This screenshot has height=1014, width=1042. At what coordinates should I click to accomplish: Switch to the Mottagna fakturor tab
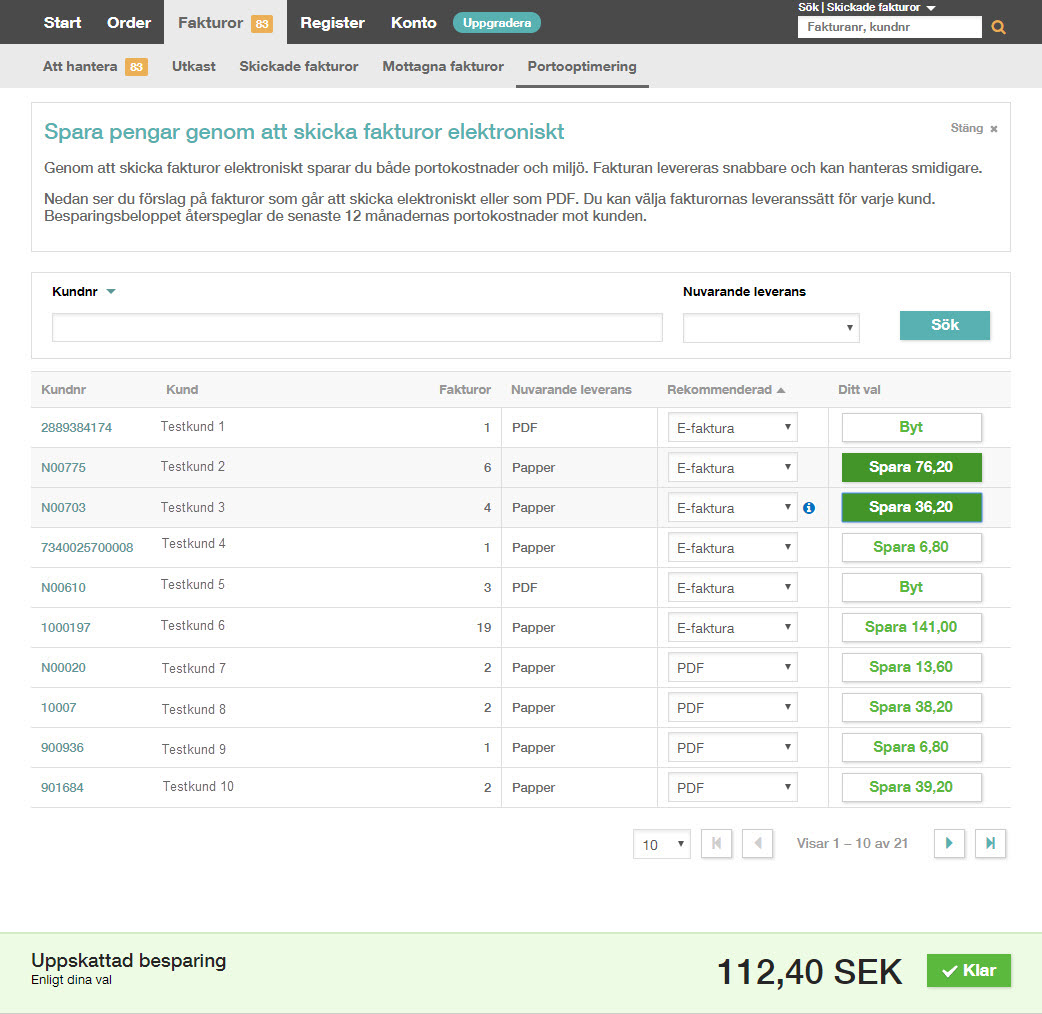tap(443, 66)
